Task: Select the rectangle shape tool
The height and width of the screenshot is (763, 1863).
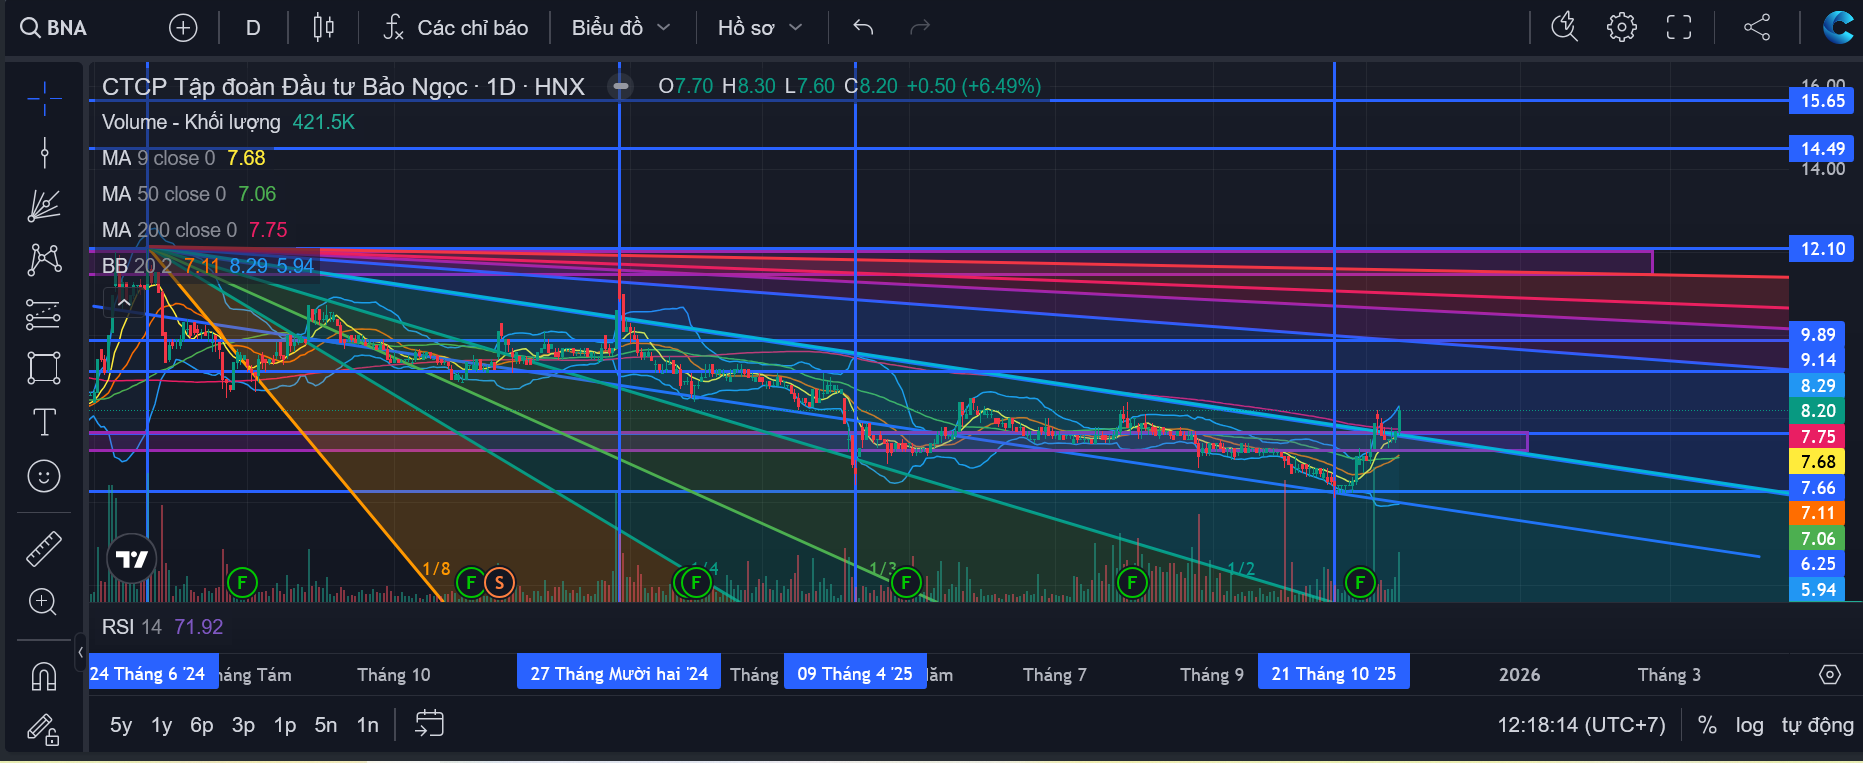Action: [44, 368]
